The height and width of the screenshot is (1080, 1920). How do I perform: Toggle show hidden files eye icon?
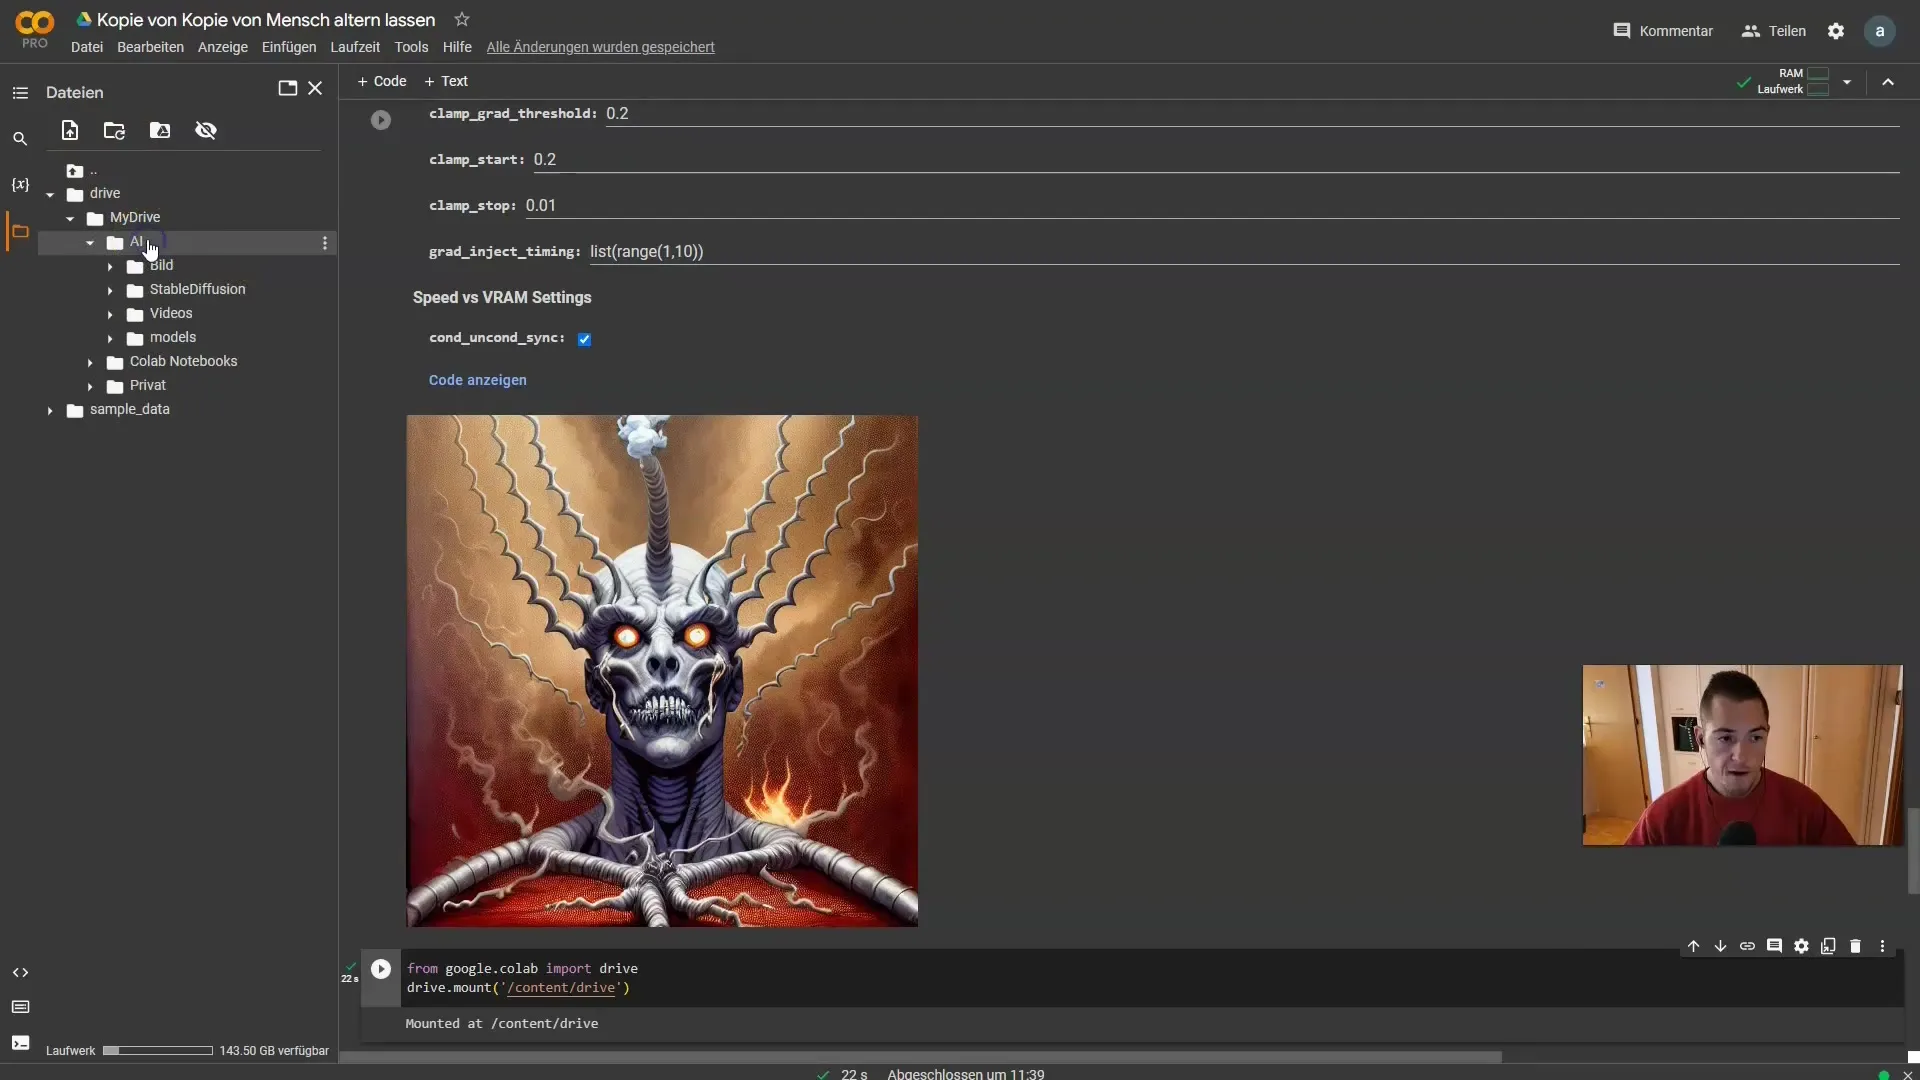(x=206, y=130)
